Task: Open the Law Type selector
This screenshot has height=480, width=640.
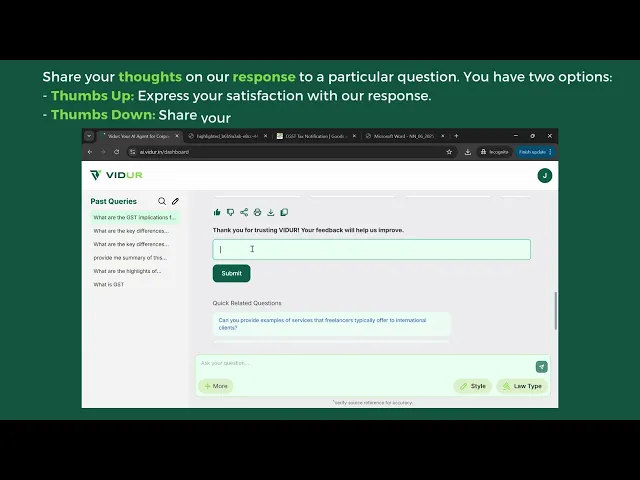Action: 522,386
